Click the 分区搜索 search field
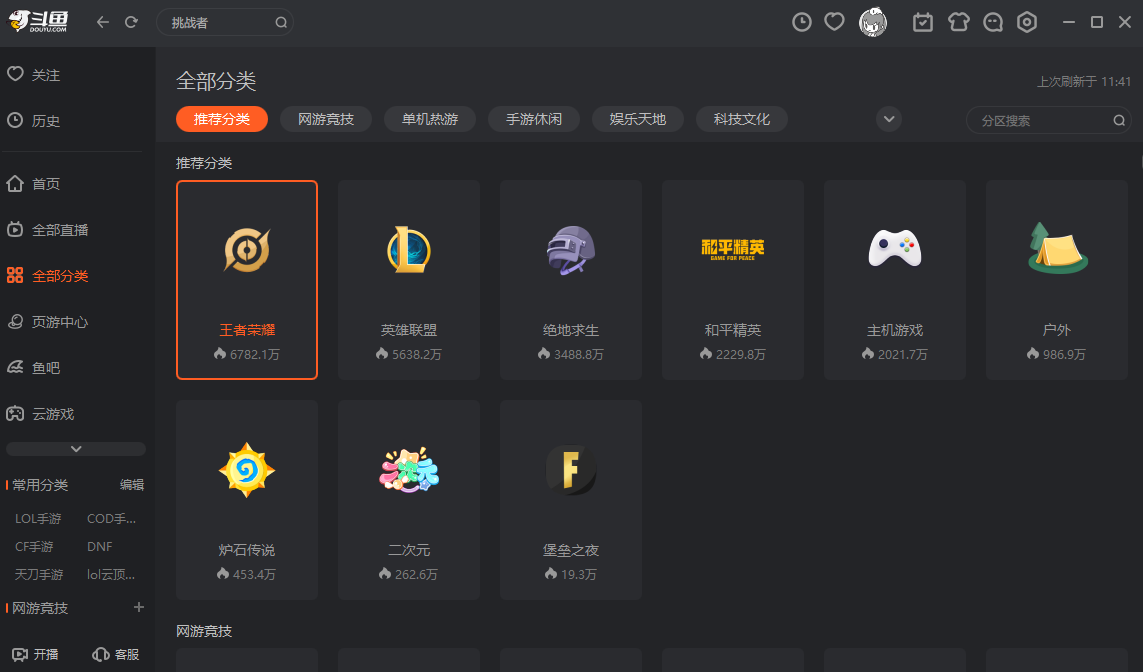The height and width of the screenshot is (672, 1143). [1040, 119]
